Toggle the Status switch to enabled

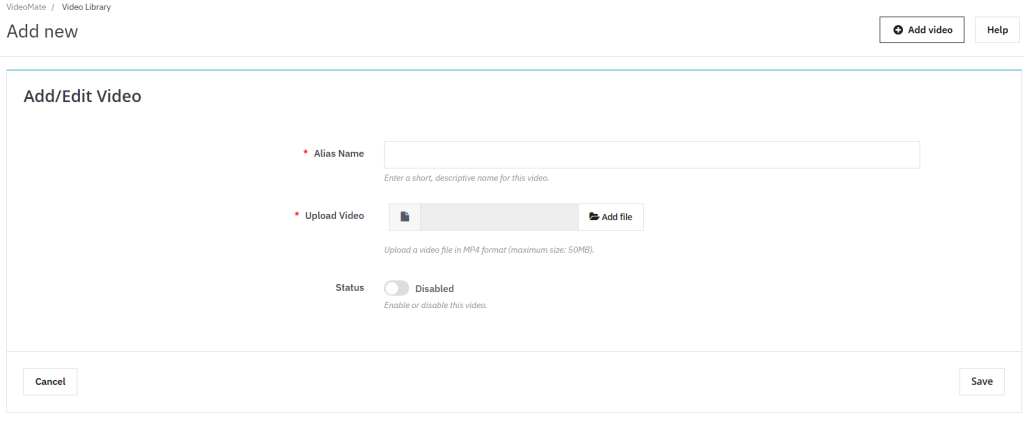tap(396, 289)
